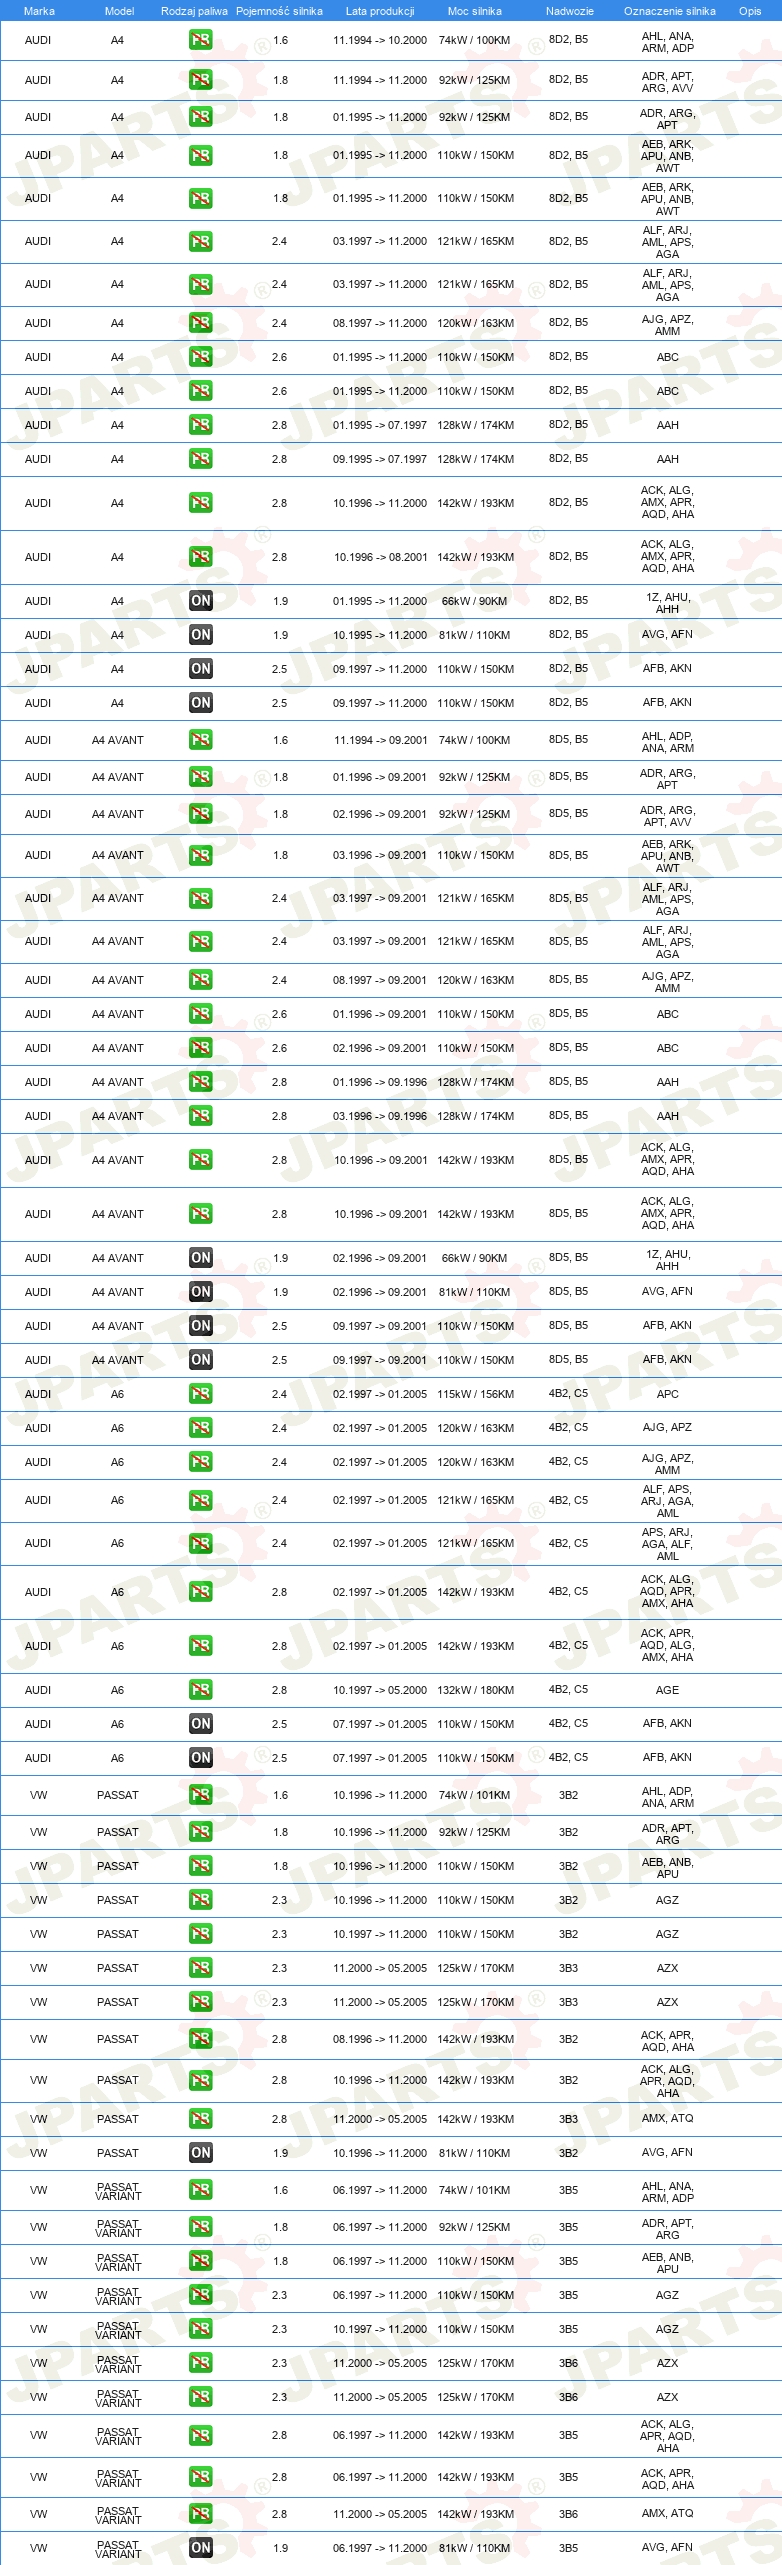Click petrol icon in Passat Variant 1.8 92kW row
This screenshot has height=2565, width=782.
tap(200, 2227)
